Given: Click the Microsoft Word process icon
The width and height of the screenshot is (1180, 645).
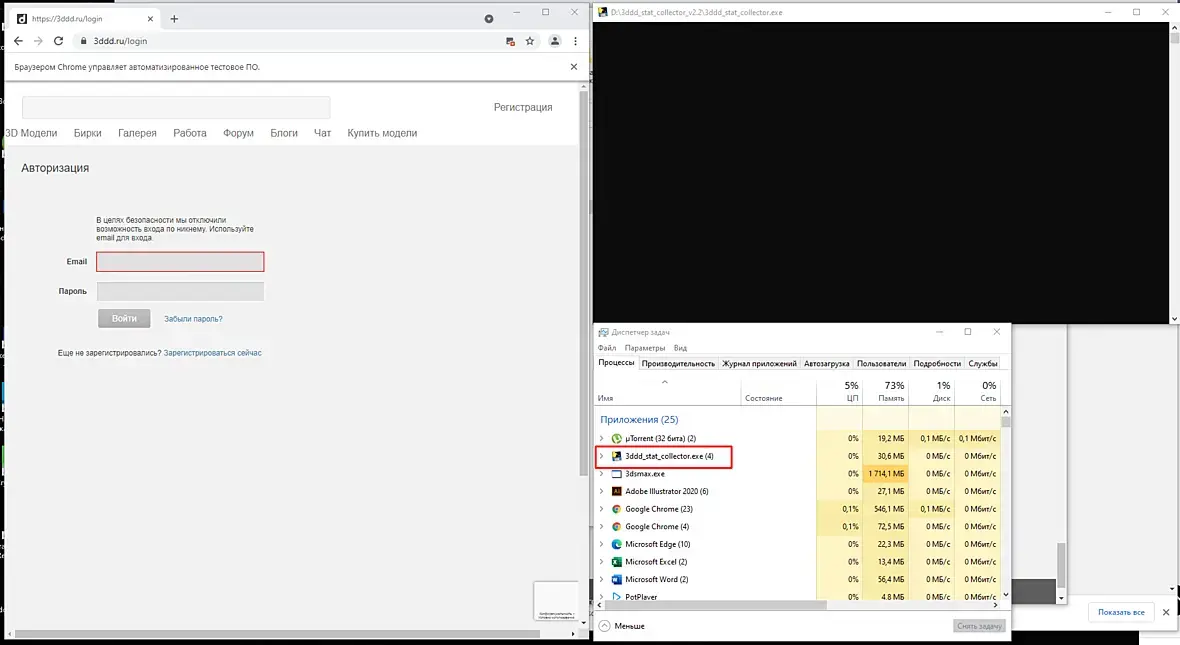Looking at the screenshot, I should (x=616, y=580).
